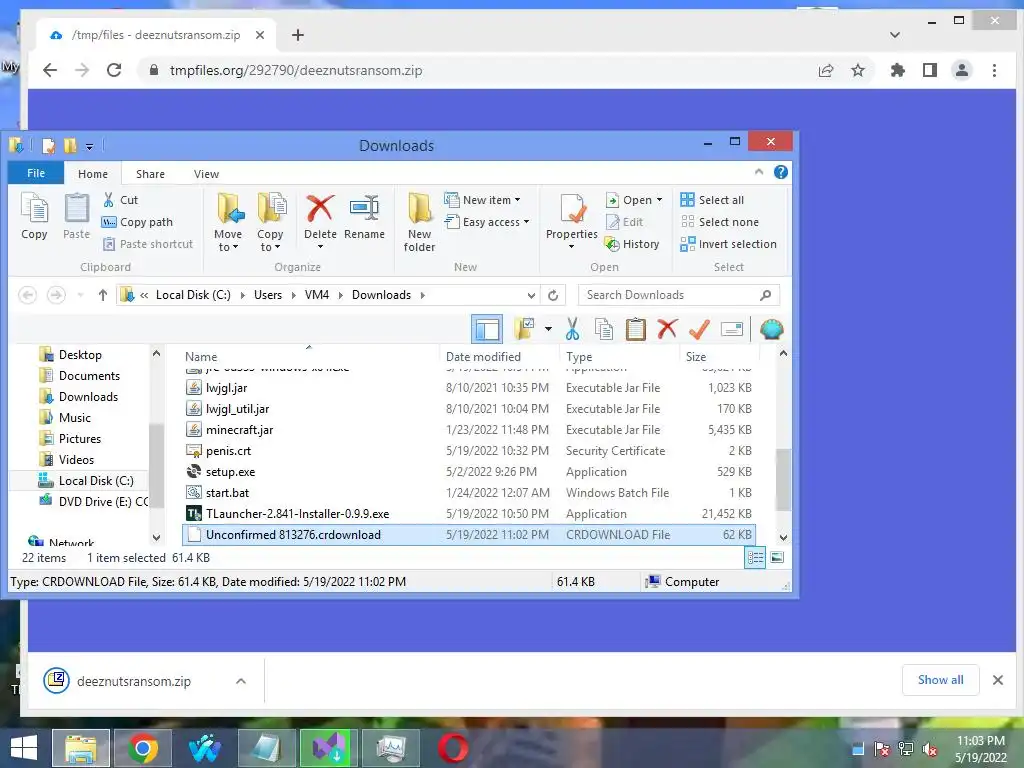Screen dimensions: 1024x768
Task: Click the red Delete icon in ribbon
Action: (320, 209)
